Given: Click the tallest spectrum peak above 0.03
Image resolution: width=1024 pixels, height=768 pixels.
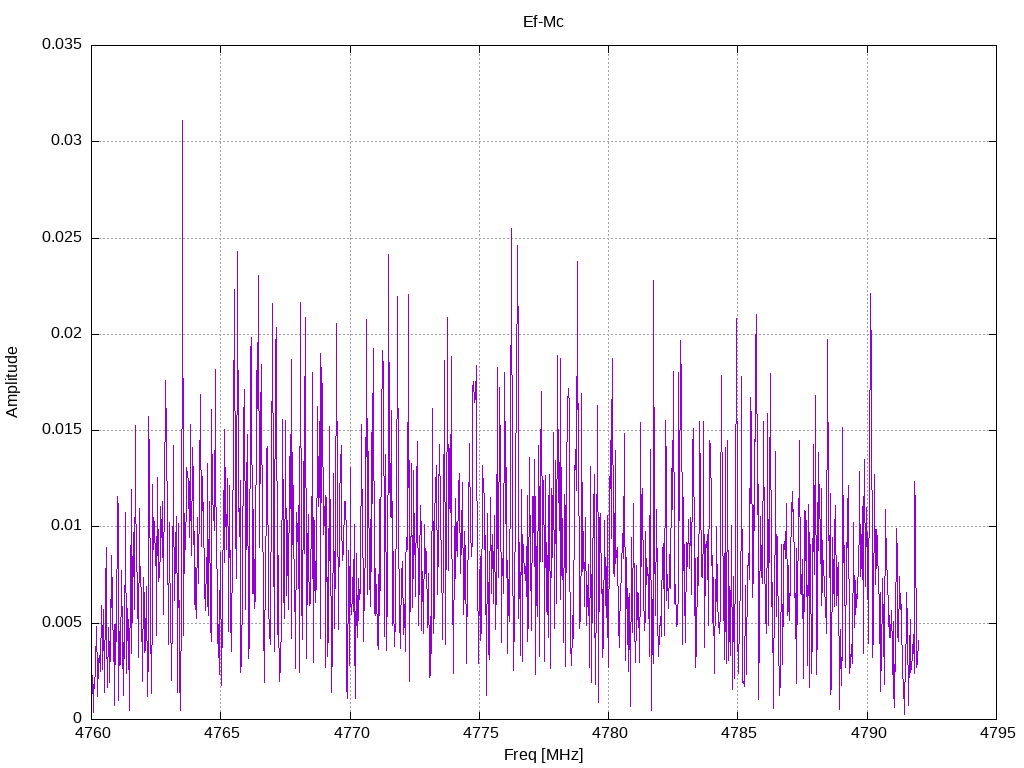Looking at the screenshot, I should click(x=182, y=121).
